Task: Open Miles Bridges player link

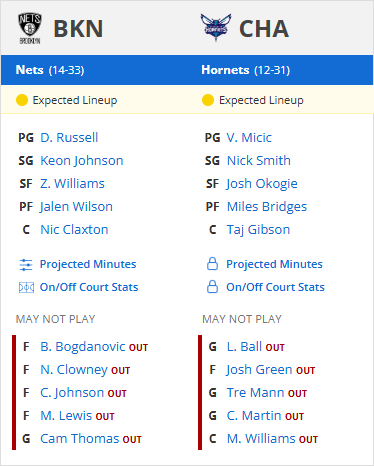Action: [267, 207]
